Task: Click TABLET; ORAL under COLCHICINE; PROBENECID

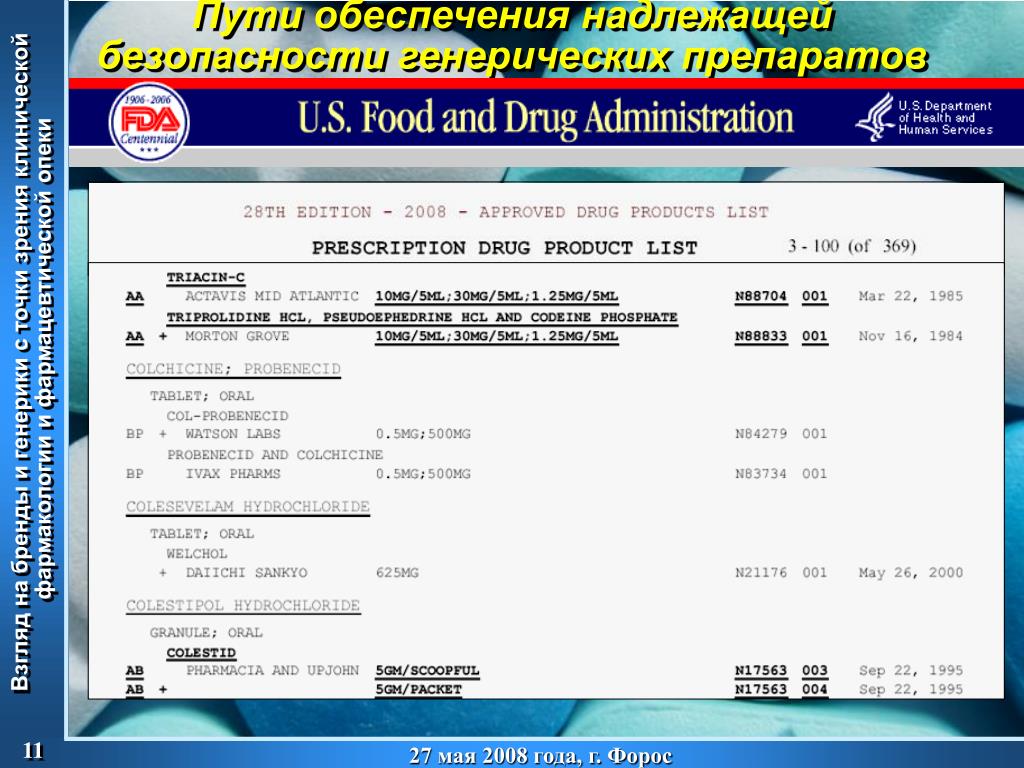Action: [x=202, y=396]
